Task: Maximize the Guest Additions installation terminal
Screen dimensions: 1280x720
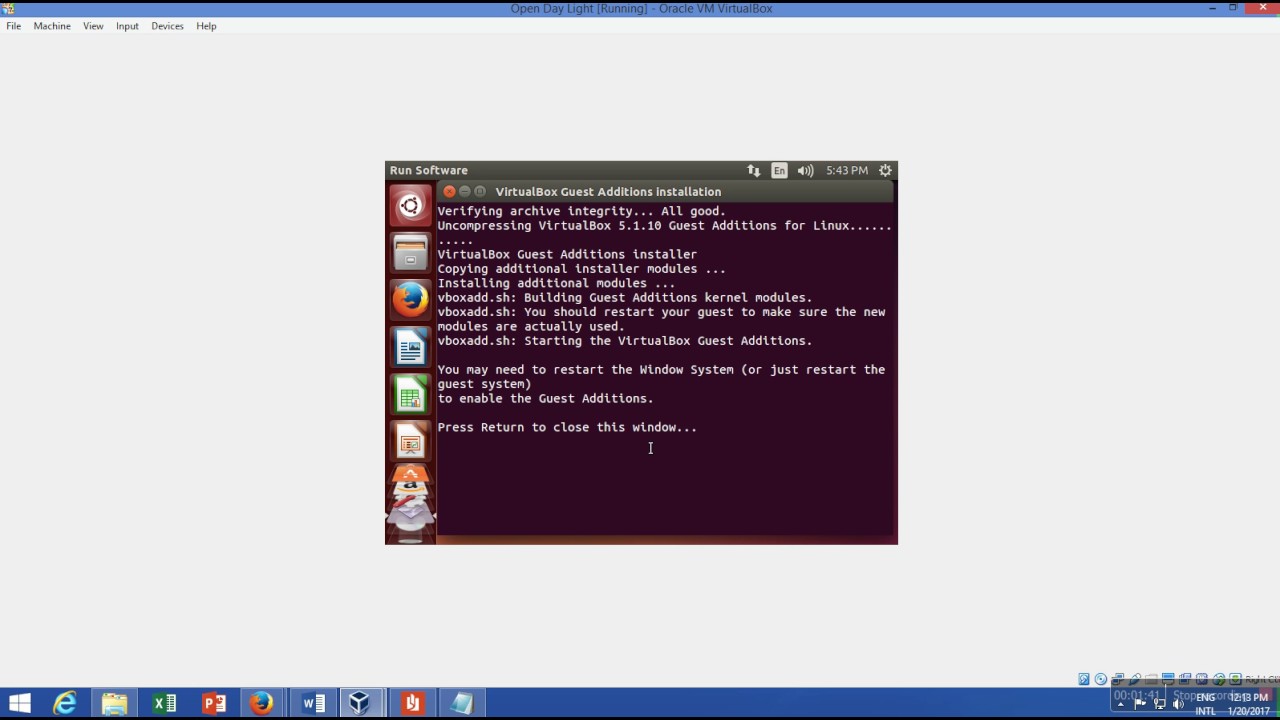Action: [x=481, y=191]
